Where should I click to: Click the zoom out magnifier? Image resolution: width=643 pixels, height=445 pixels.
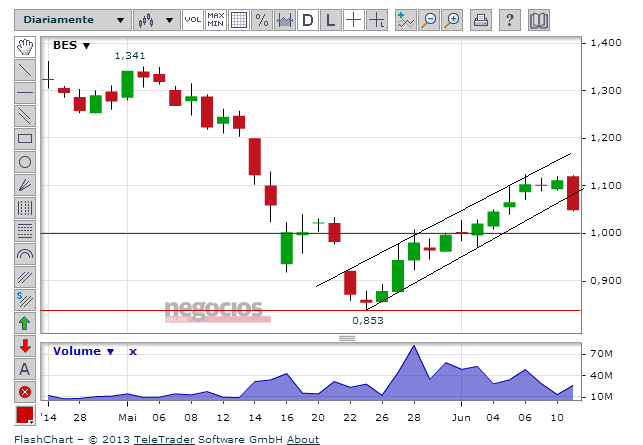coord(429,20)
